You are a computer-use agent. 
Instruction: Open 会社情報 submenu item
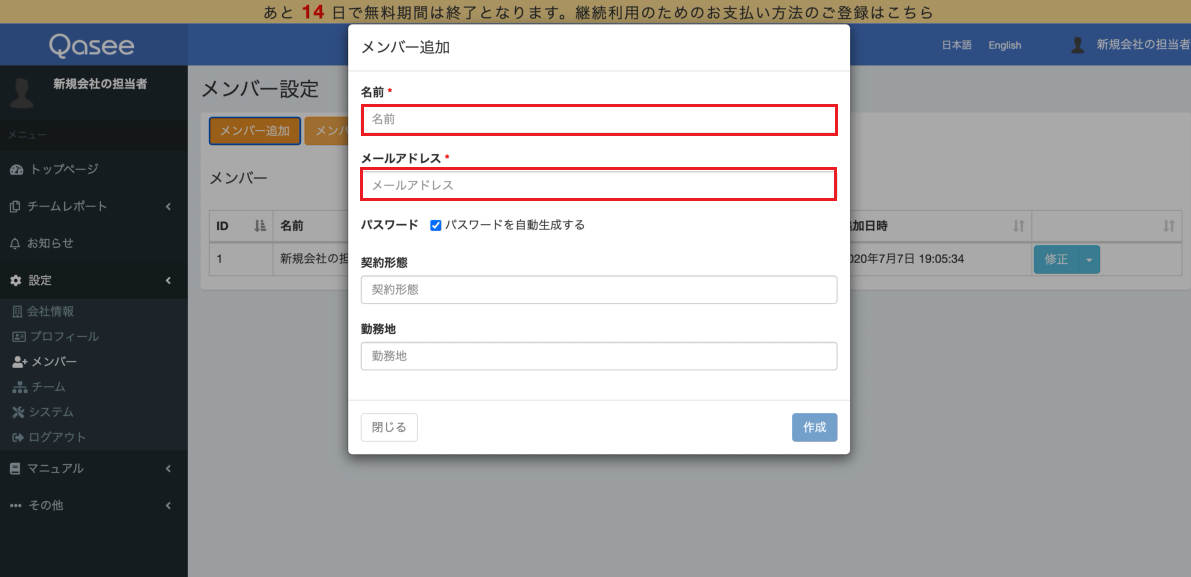(x=51, y=311)
